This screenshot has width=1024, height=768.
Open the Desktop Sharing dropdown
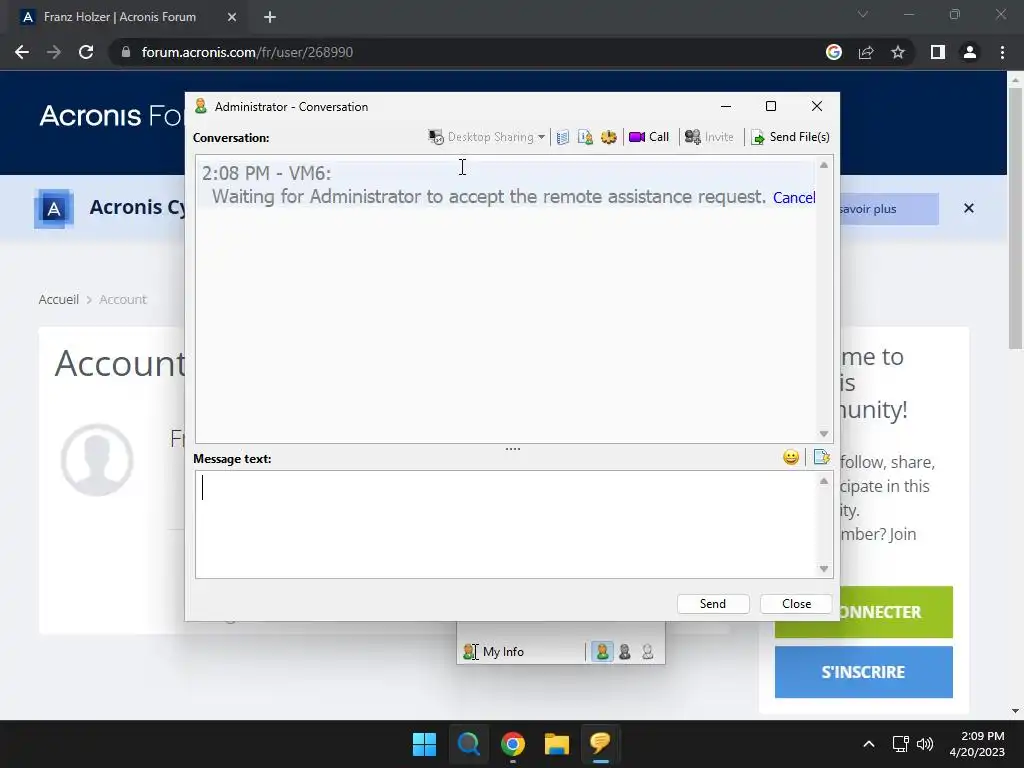tap(487, 137)
